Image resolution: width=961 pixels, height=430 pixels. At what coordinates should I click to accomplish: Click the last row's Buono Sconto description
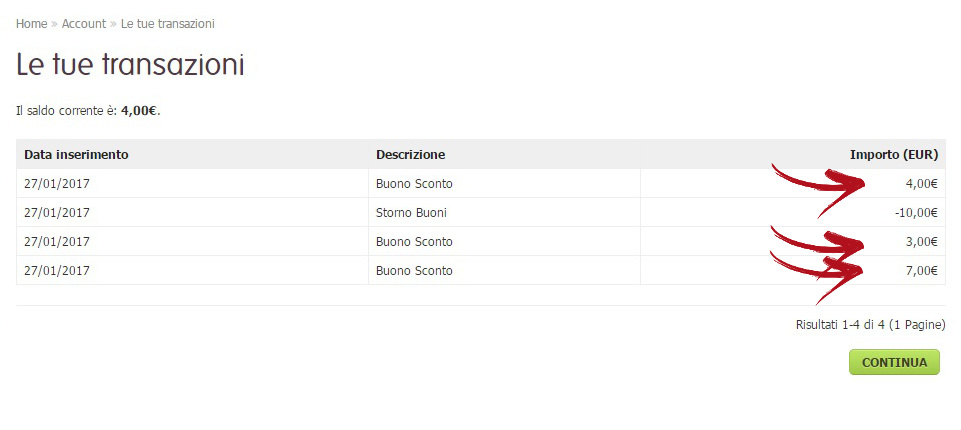[x=414, y=270]
